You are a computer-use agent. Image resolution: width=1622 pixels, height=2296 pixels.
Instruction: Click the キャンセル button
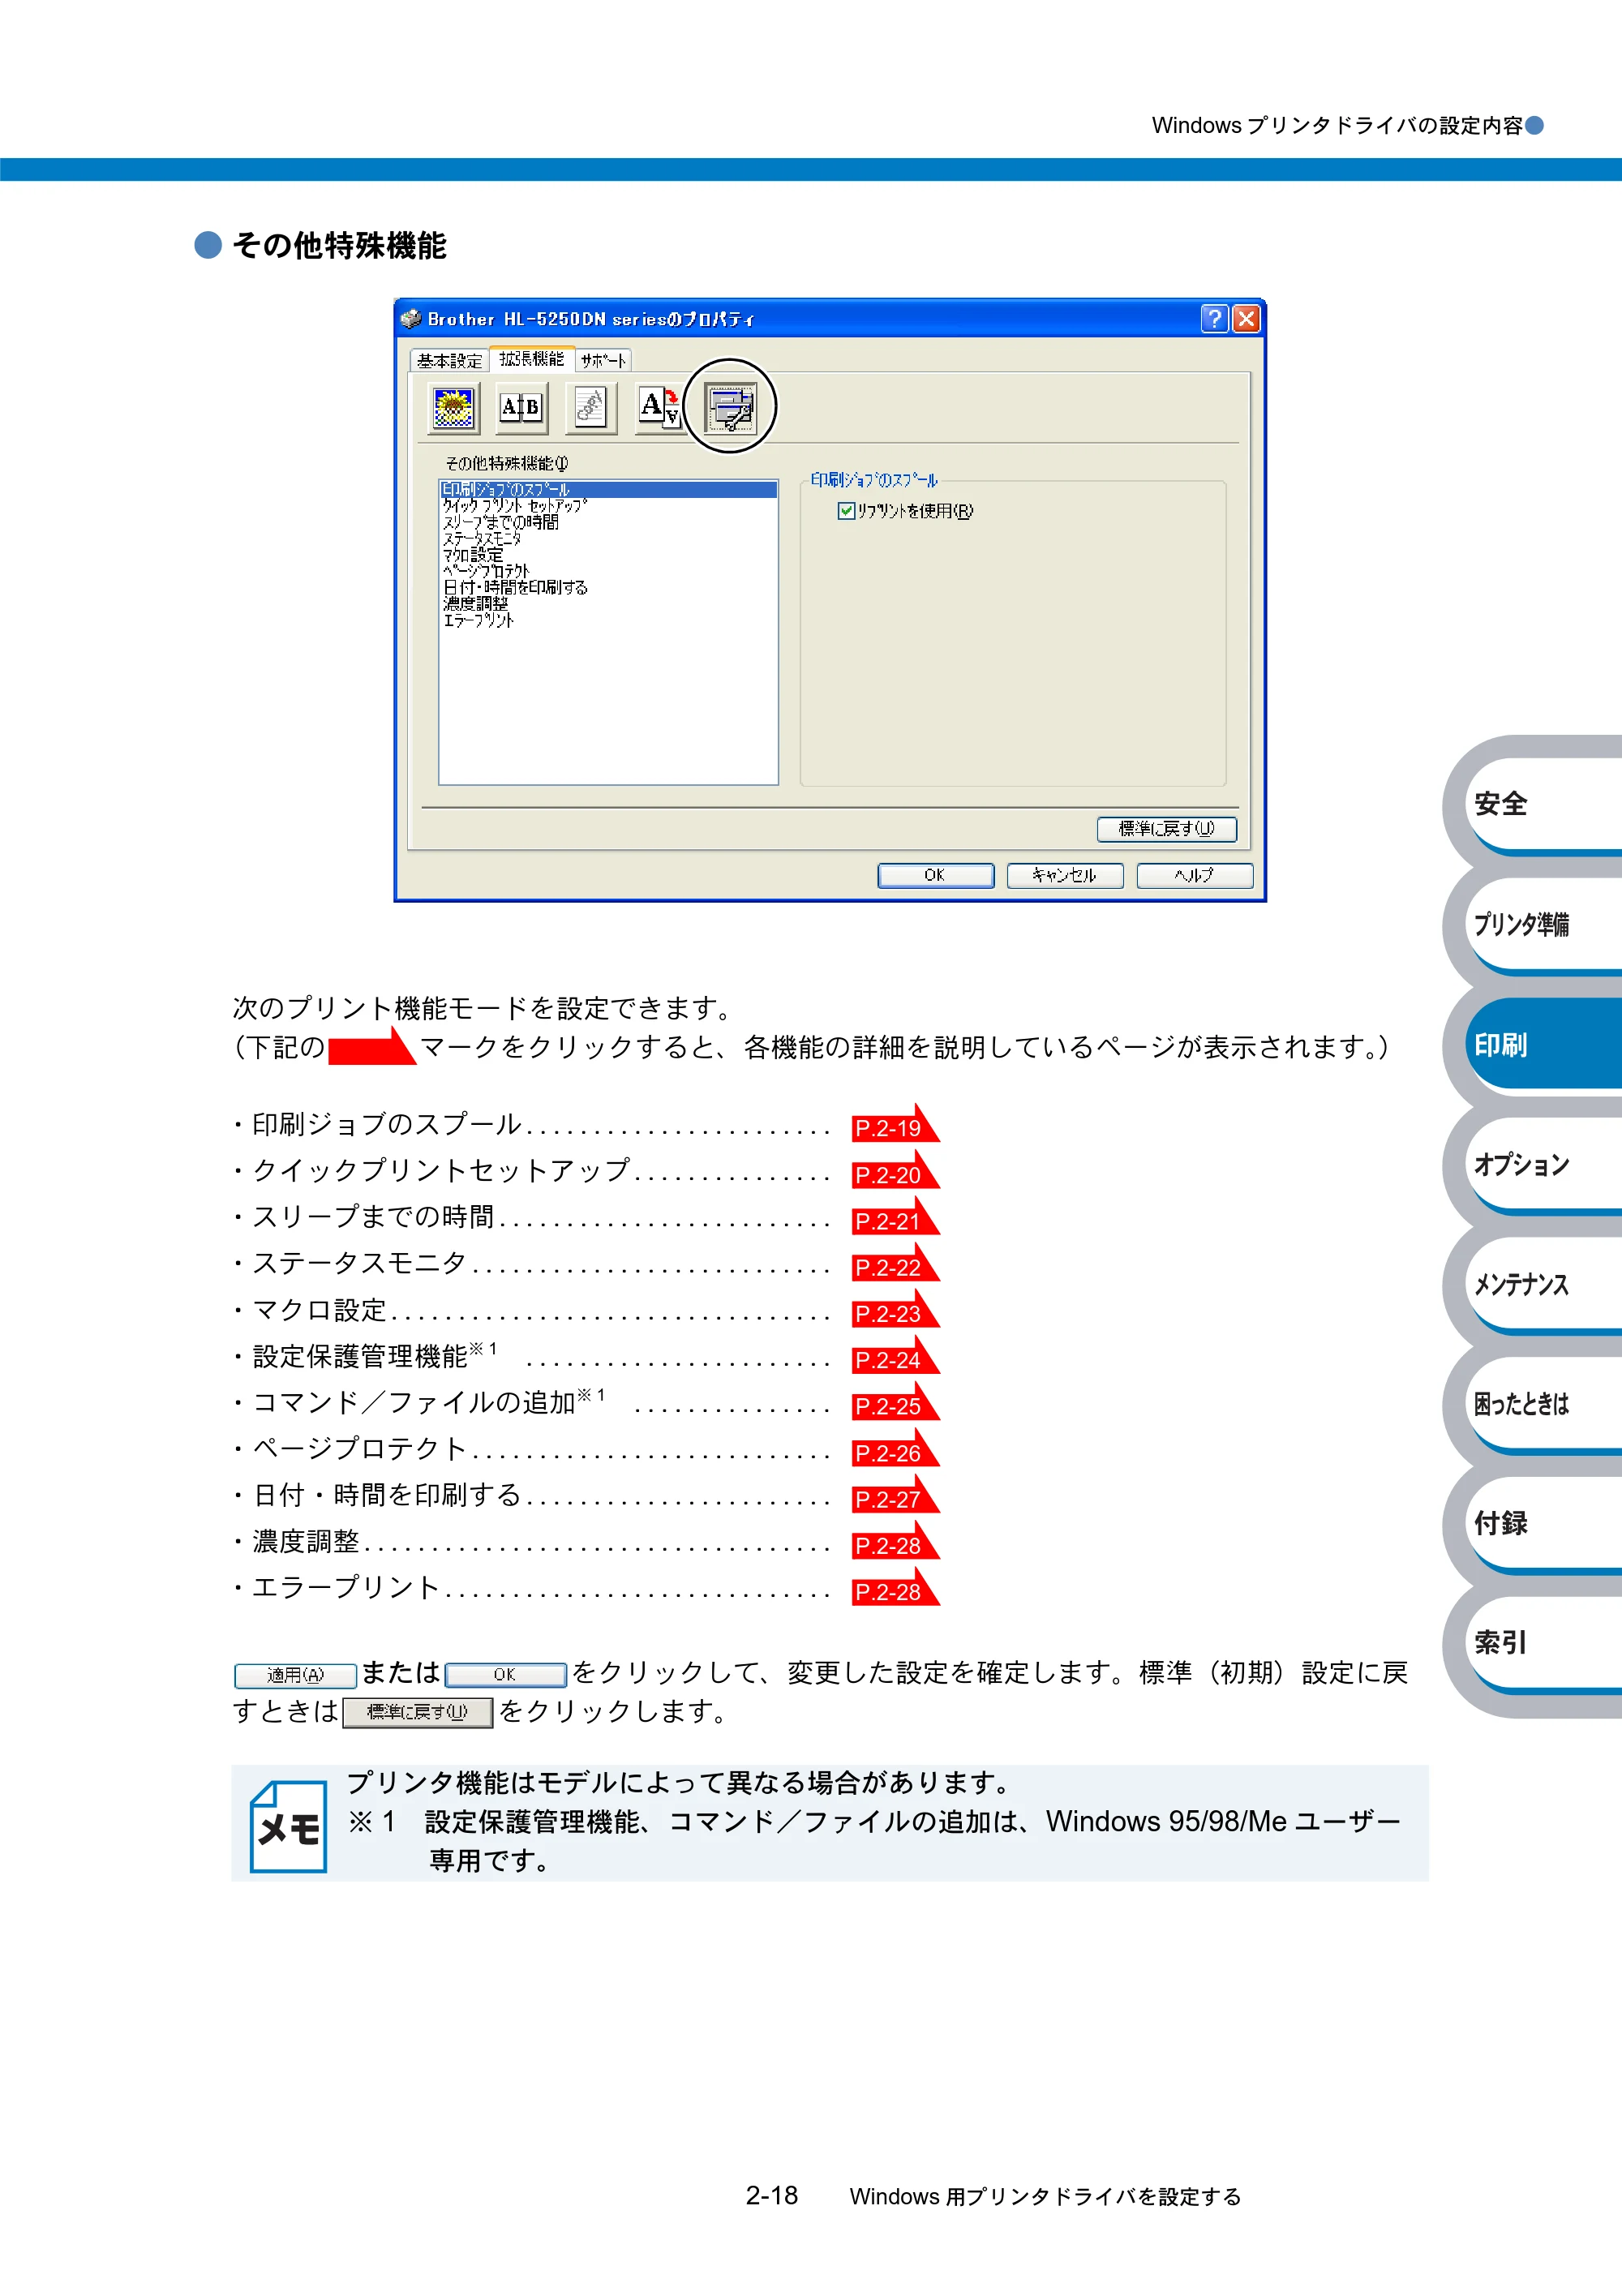coord(1065,875)
